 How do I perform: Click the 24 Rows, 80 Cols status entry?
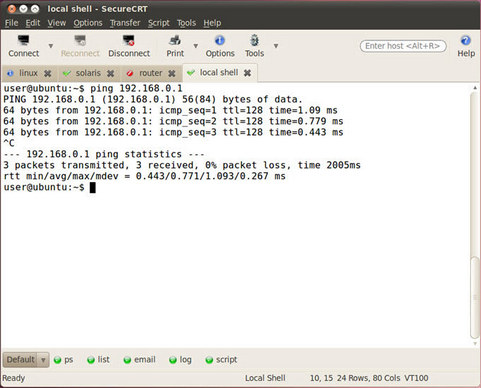(x=368, y=378)
